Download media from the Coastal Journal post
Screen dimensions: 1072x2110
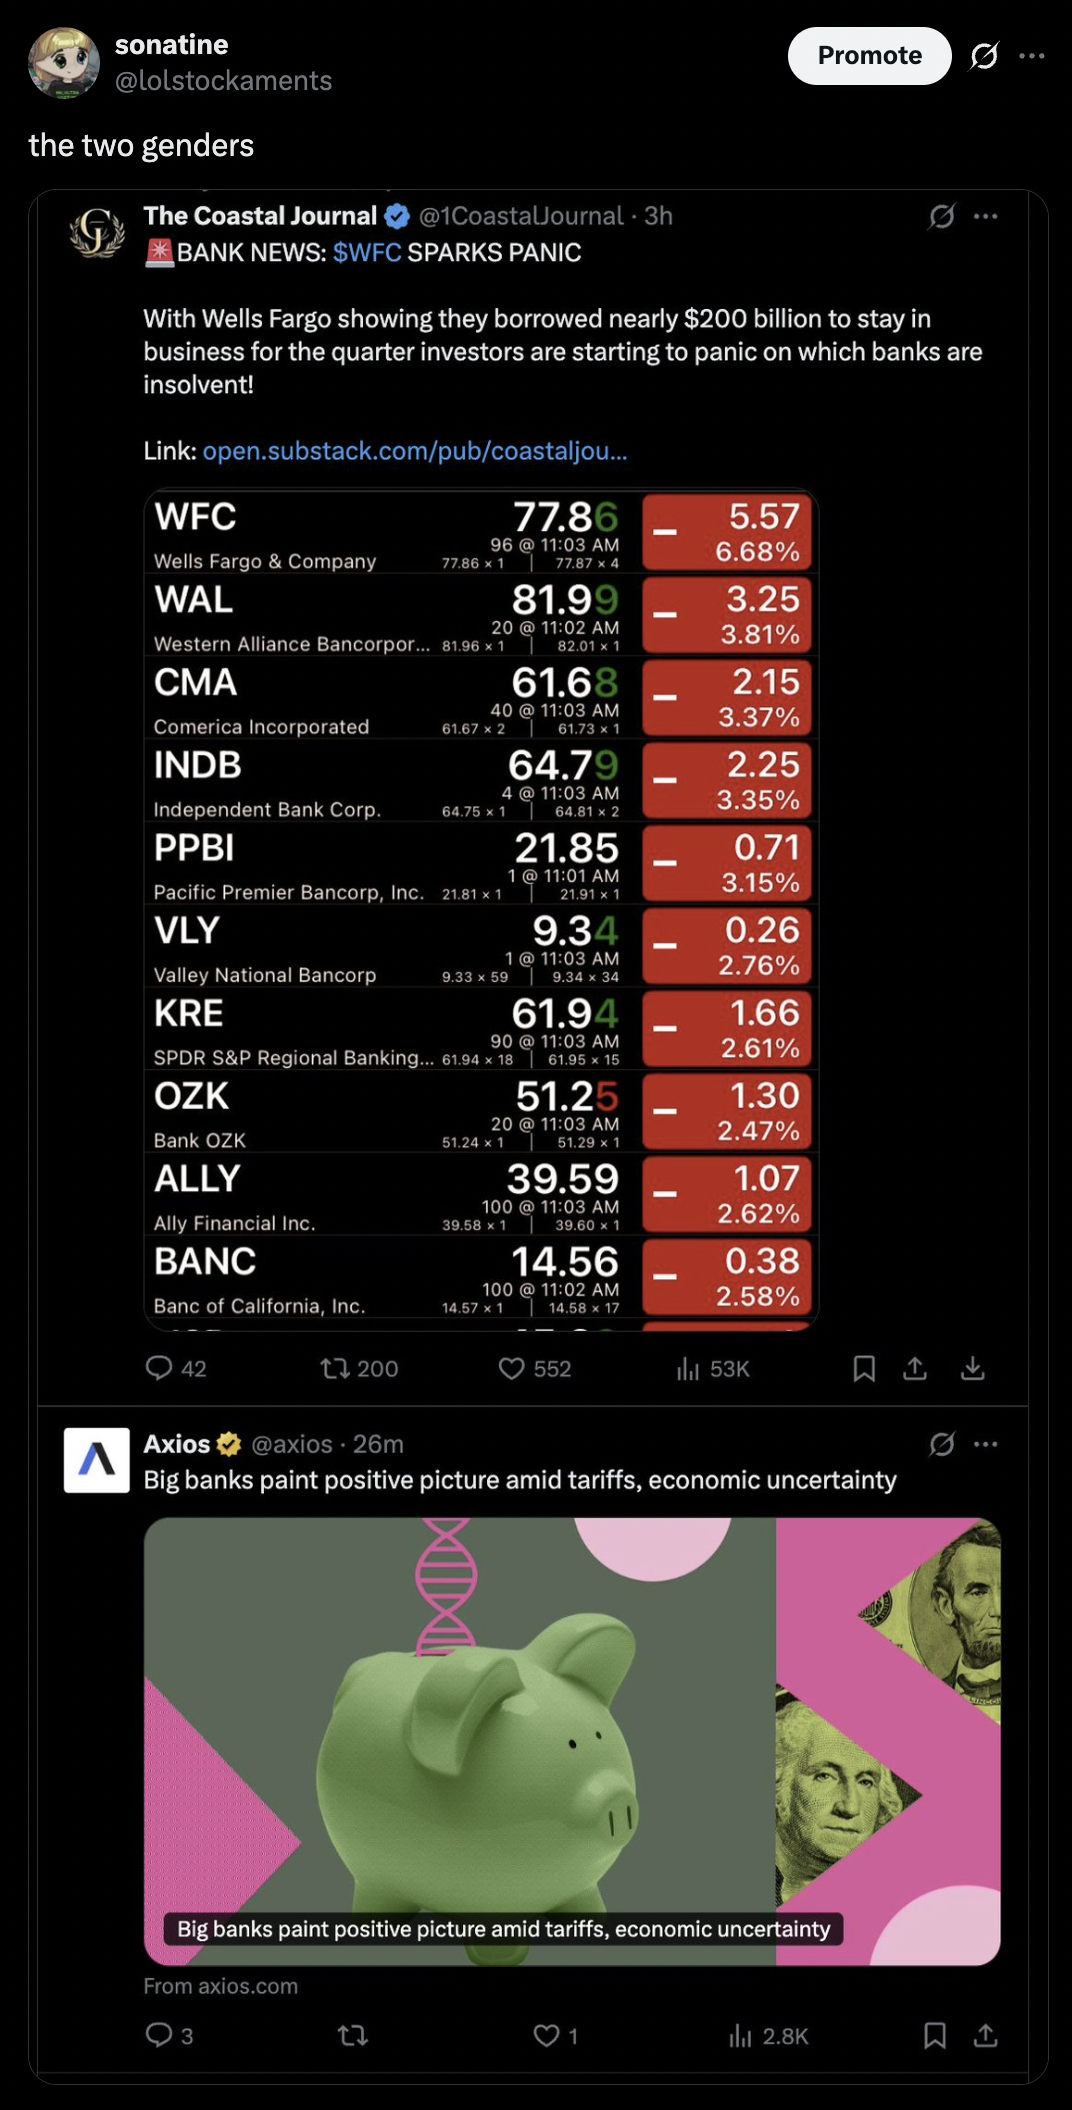(973, 1368)
